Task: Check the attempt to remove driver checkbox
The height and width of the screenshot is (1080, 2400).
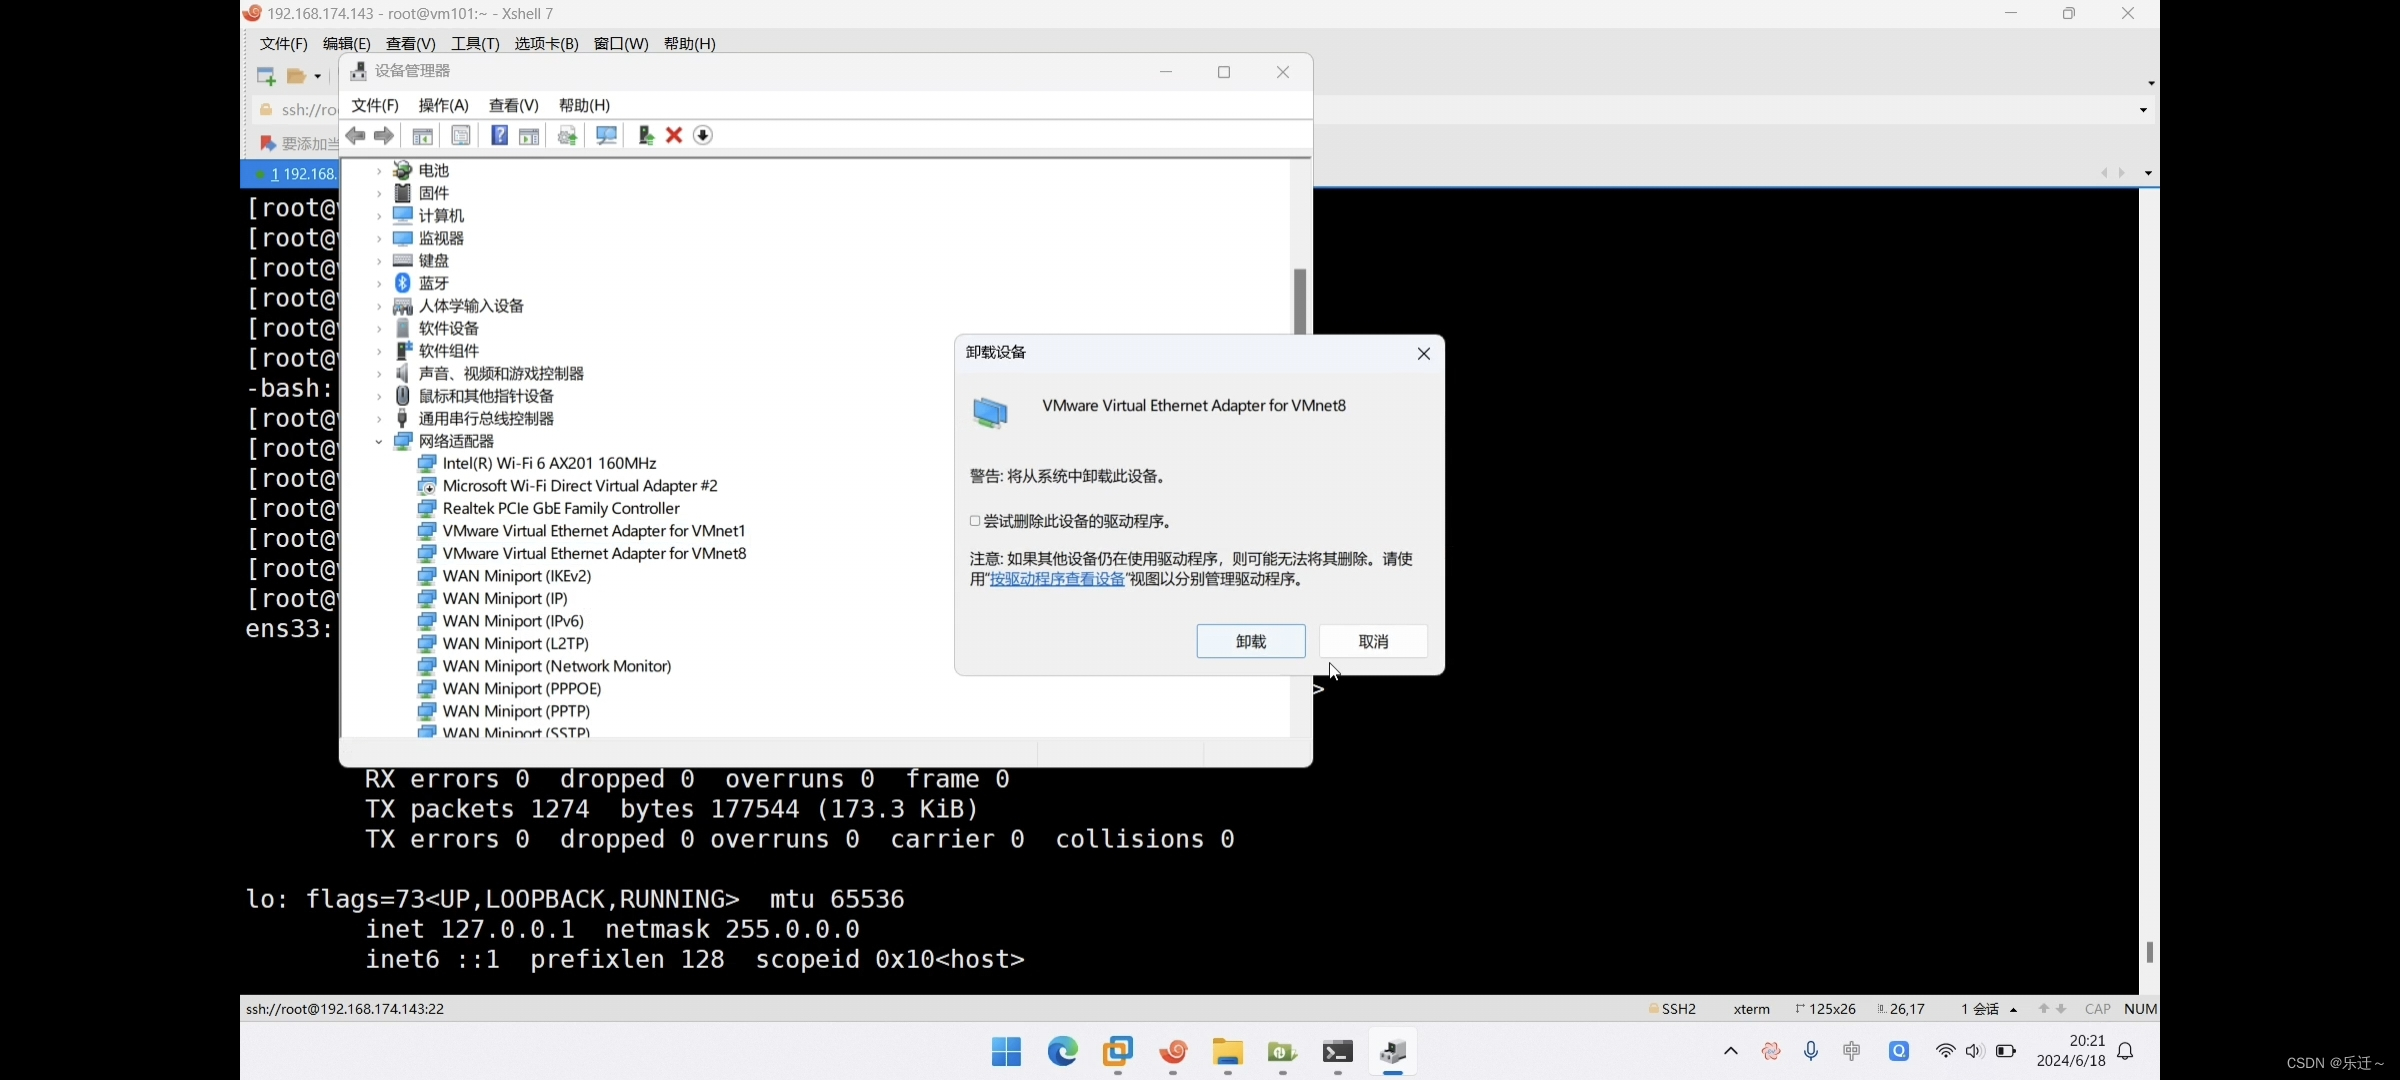Action: tap(975, 521)
